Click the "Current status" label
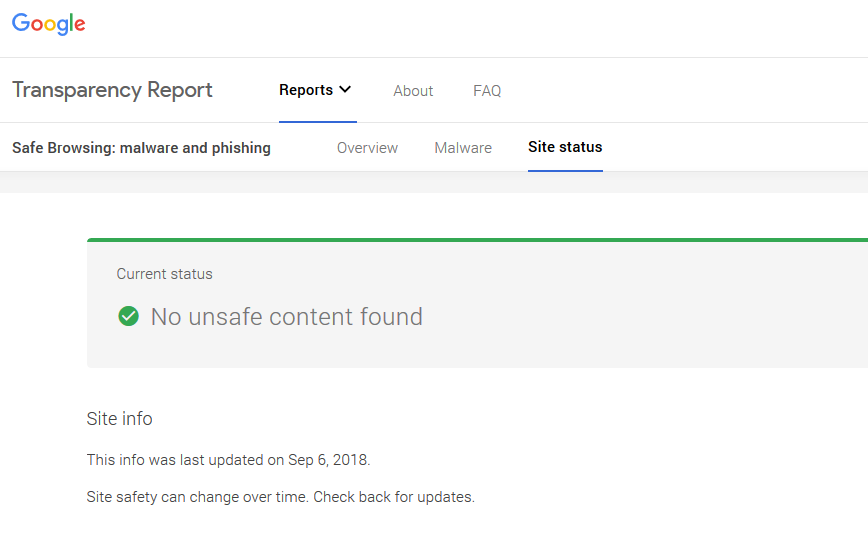The height and width of the screenshot is (542, 868). [164, 274]
